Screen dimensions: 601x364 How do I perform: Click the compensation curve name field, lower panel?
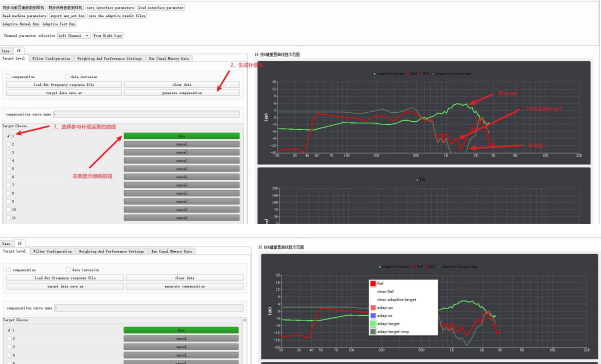pos(149,308)
